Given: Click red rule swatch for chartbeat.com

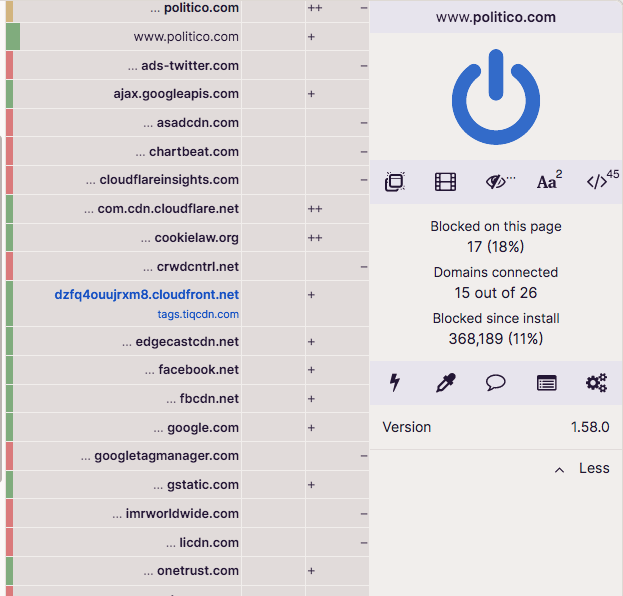Looking at the screenshot, I should point(10,151).
